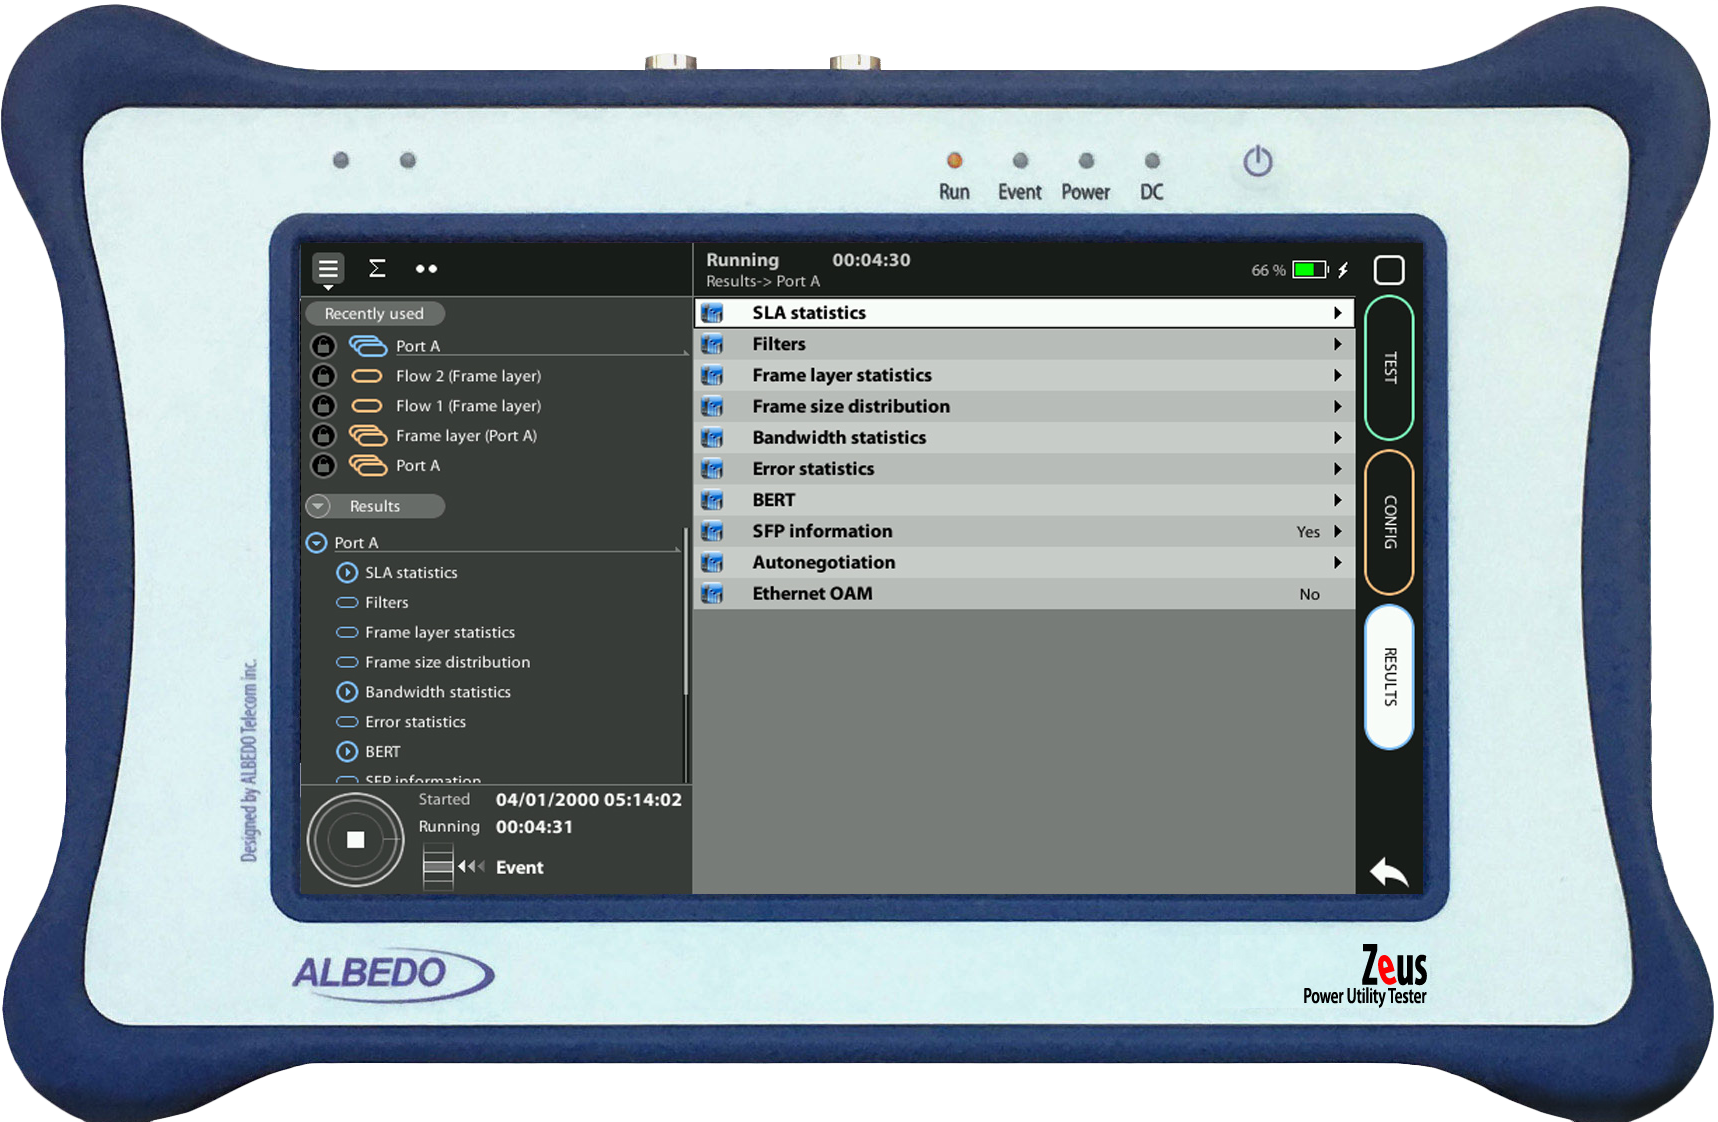Toggle the Run LED status light
The height and width of the screenshot is (1122, 1718).
click(x=954, y=159)
